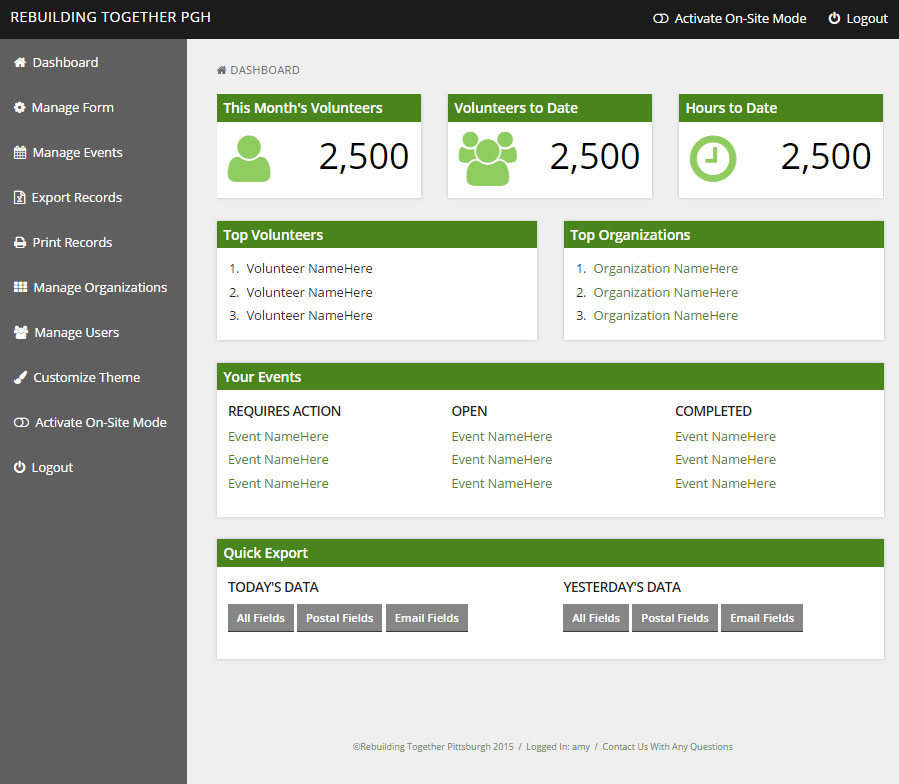
Task: Click the Quick Export panel header
Action: [x=550, y=553]
